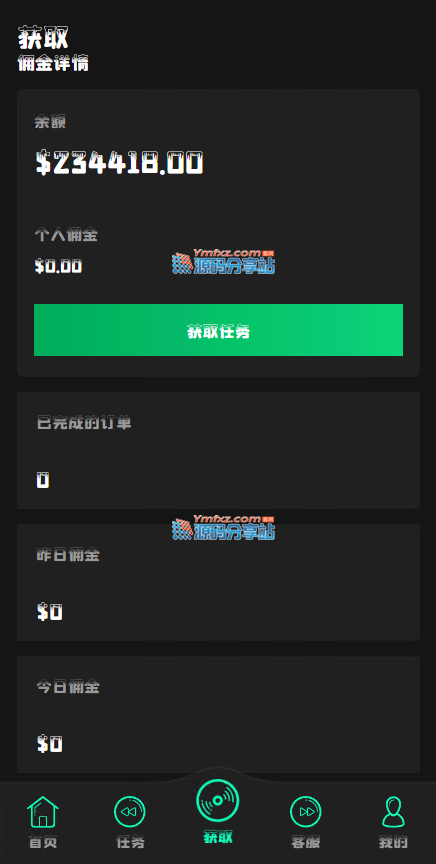436x864 pixels.
Task: Select the 获取 label in bottom navigation
Action: tap(218, 837)
